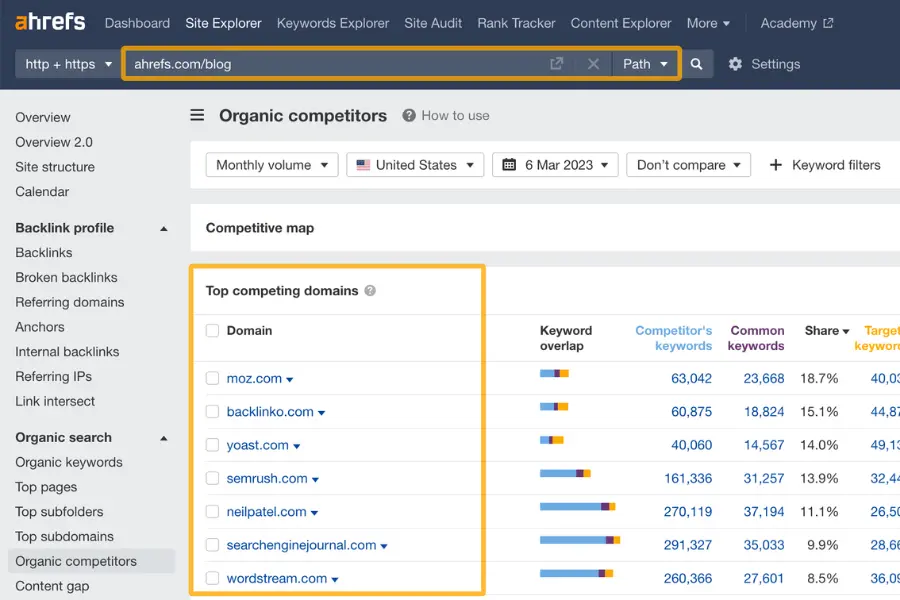Click the help icon next to Top competing domains
The height and width of the screenshot is (600, 900).
point(370,290)
